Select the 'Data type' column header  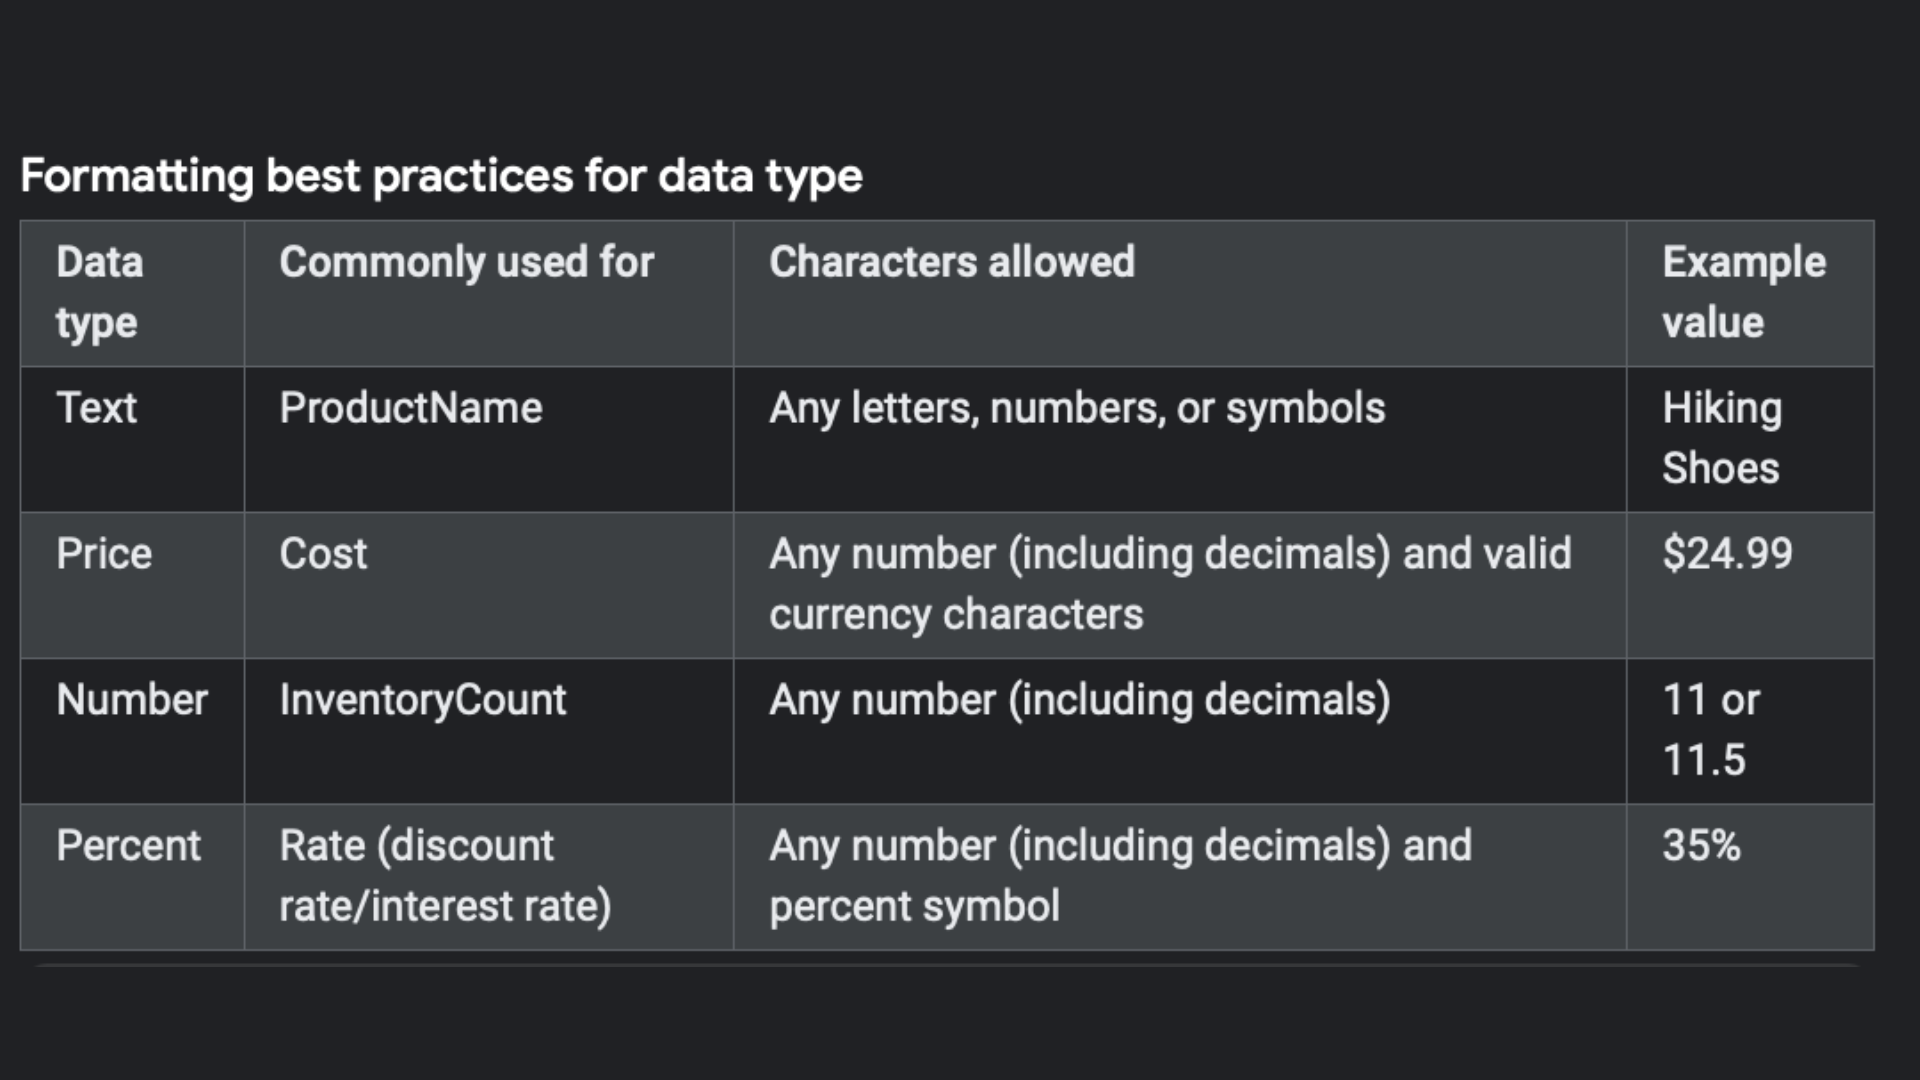pos(132,293)
